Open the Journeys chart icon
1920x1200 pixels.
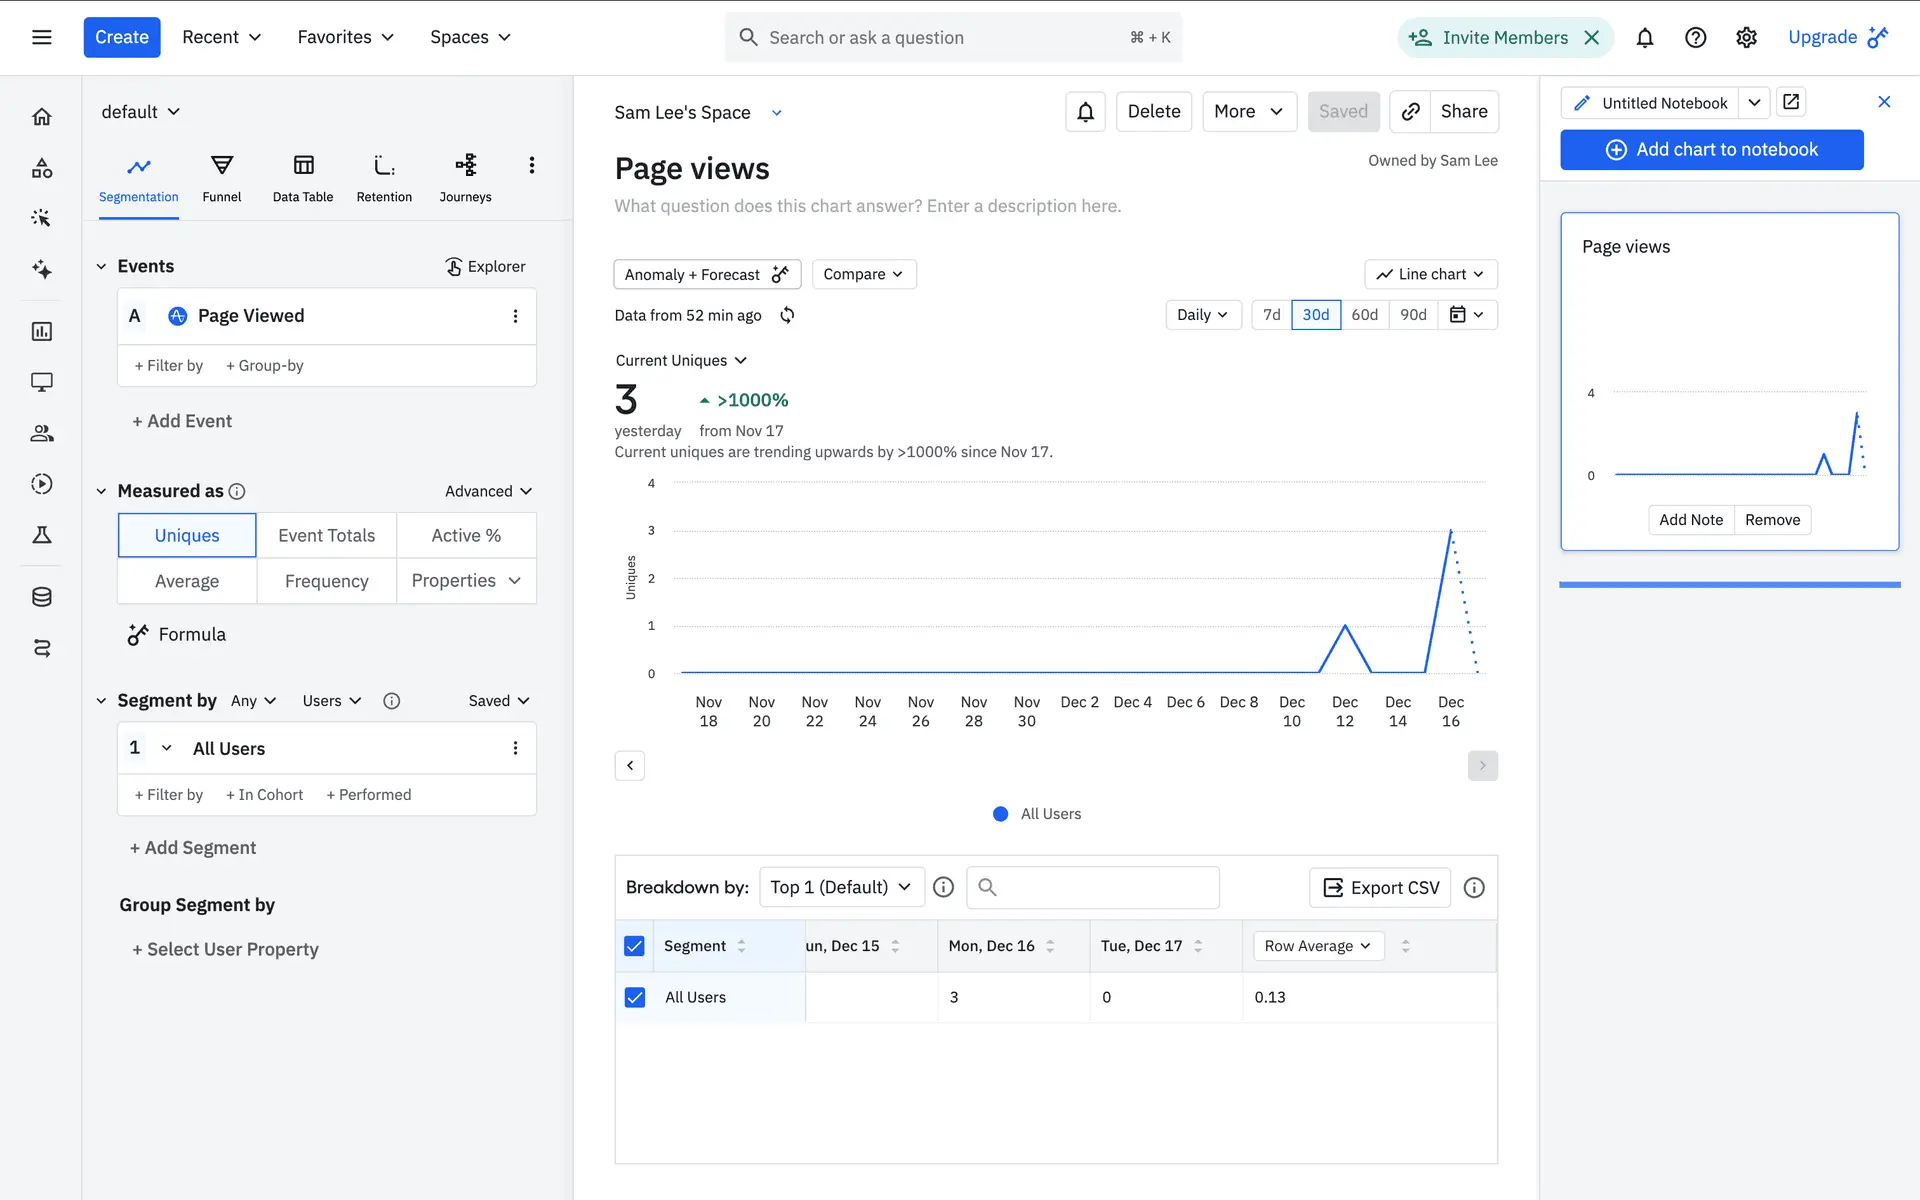(465, 177)
